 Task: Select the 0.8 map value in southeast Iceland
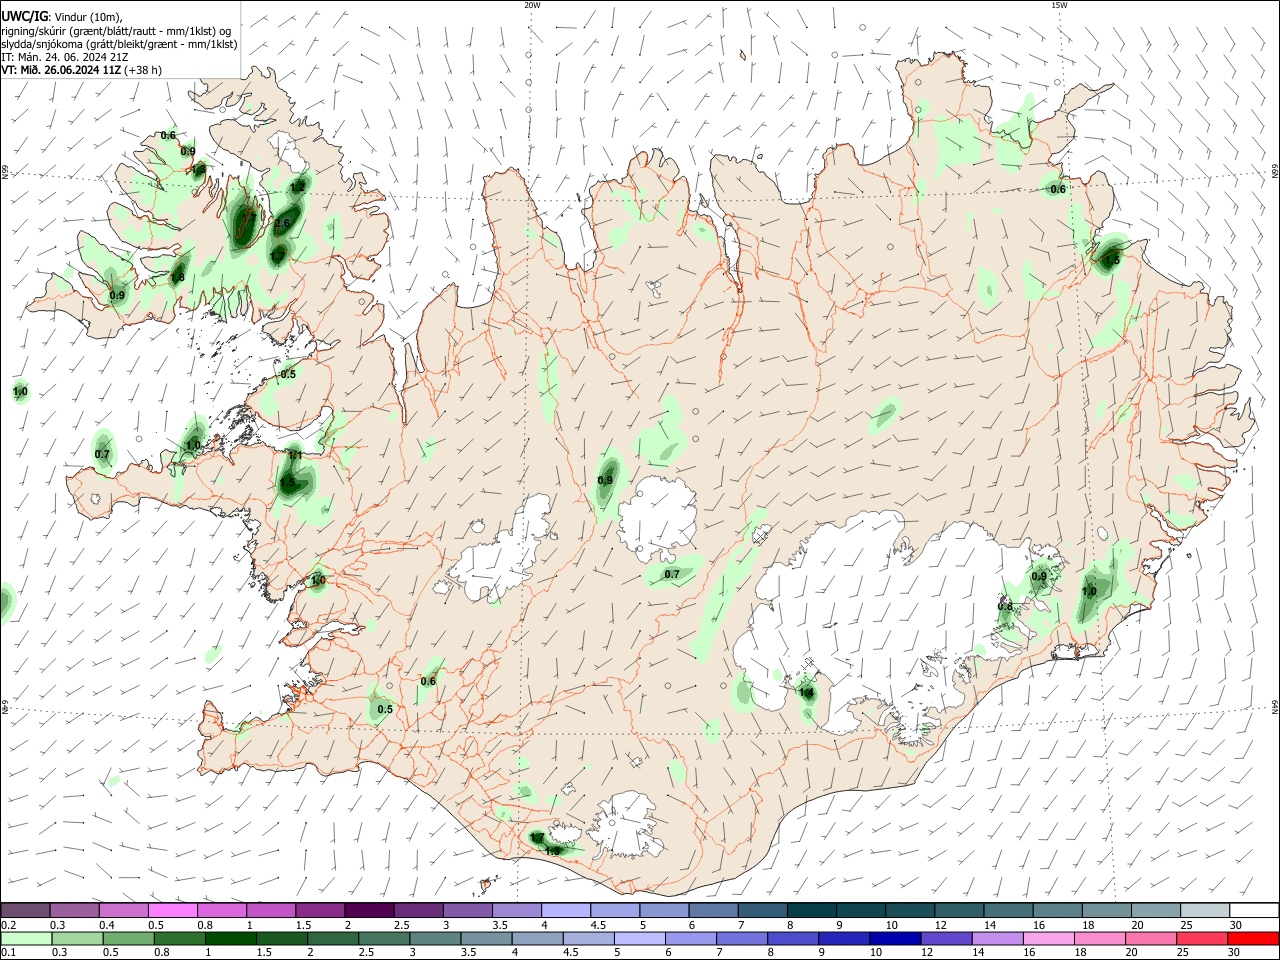click(x=1005, y=607)
